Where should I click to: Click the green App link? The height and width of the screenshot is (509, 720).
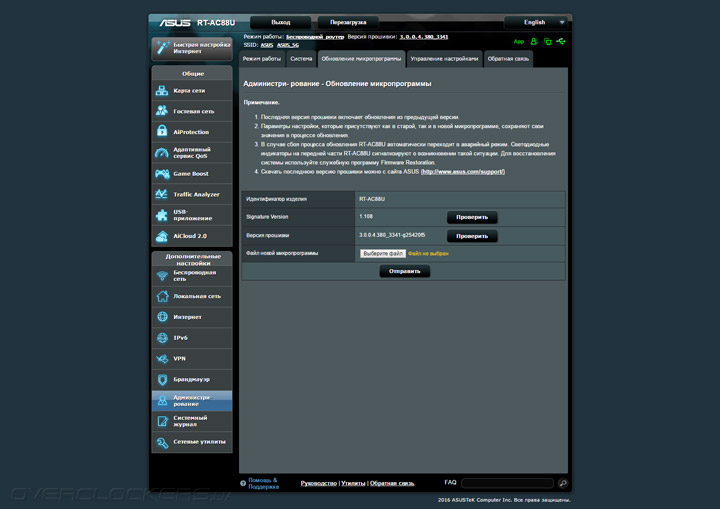point(519,41)
